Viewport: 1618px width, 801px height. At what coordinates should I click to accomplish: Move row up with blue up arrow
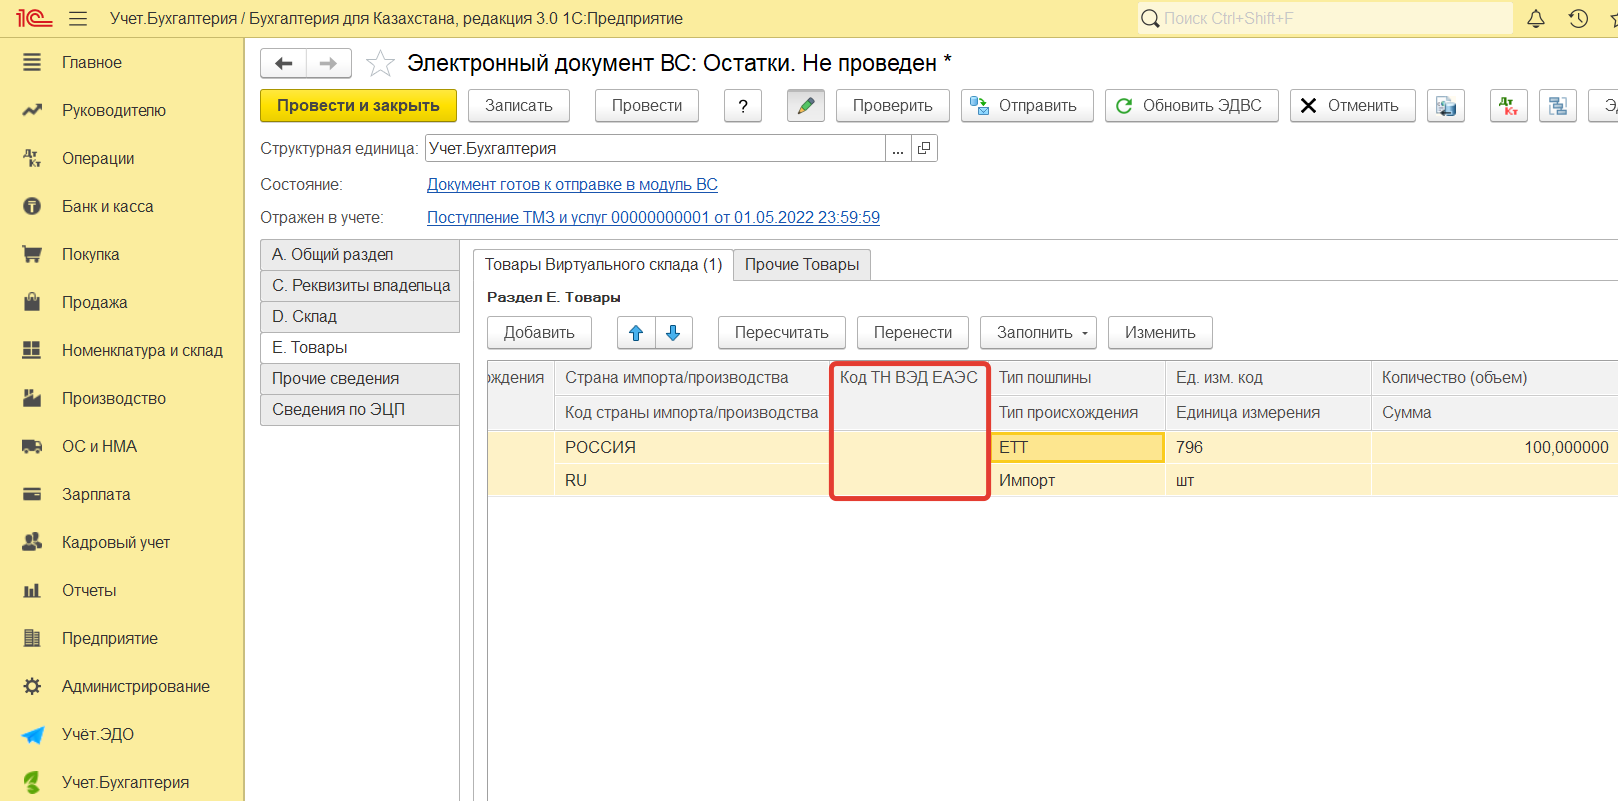[636, 333]
